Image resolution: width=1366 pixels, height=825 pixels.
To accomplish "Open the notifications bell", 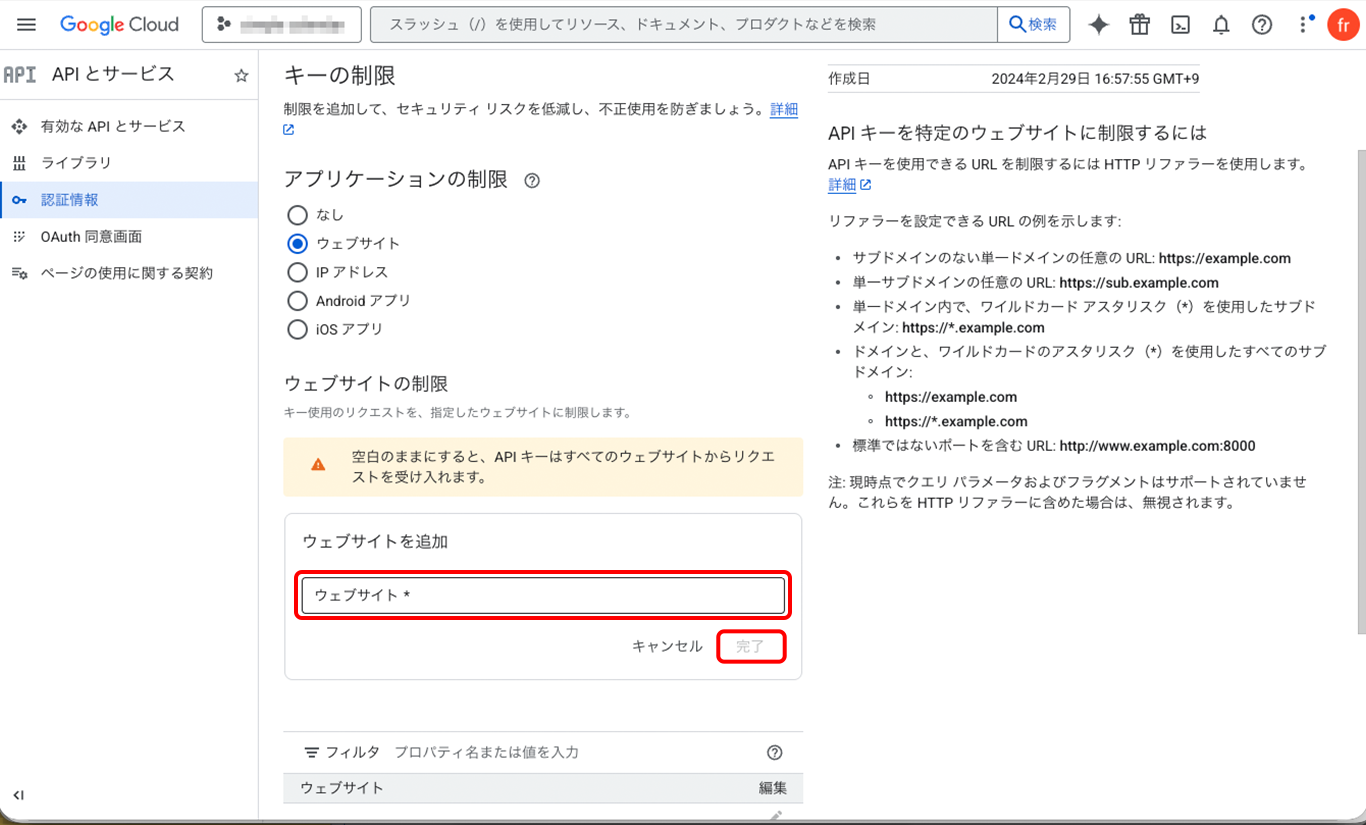I will (1221, 25).
